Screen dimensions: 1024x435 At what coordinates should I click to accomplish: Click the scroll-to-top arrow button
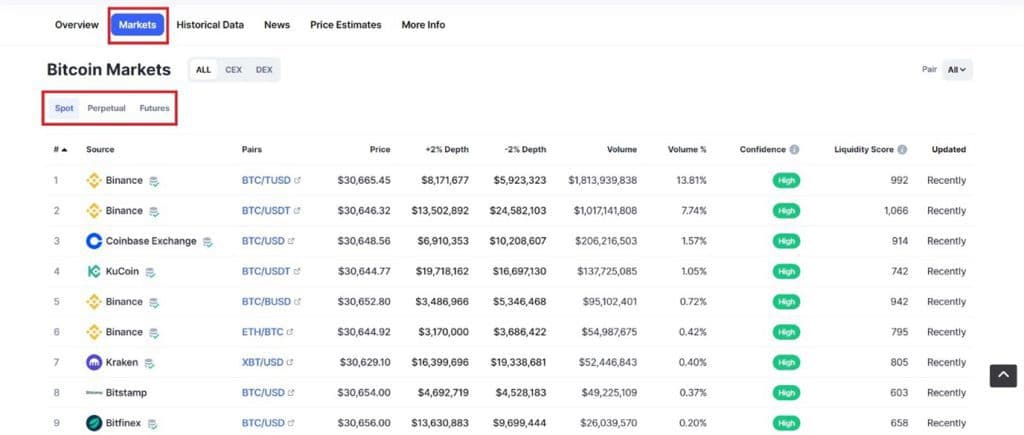coord(1003,375)
